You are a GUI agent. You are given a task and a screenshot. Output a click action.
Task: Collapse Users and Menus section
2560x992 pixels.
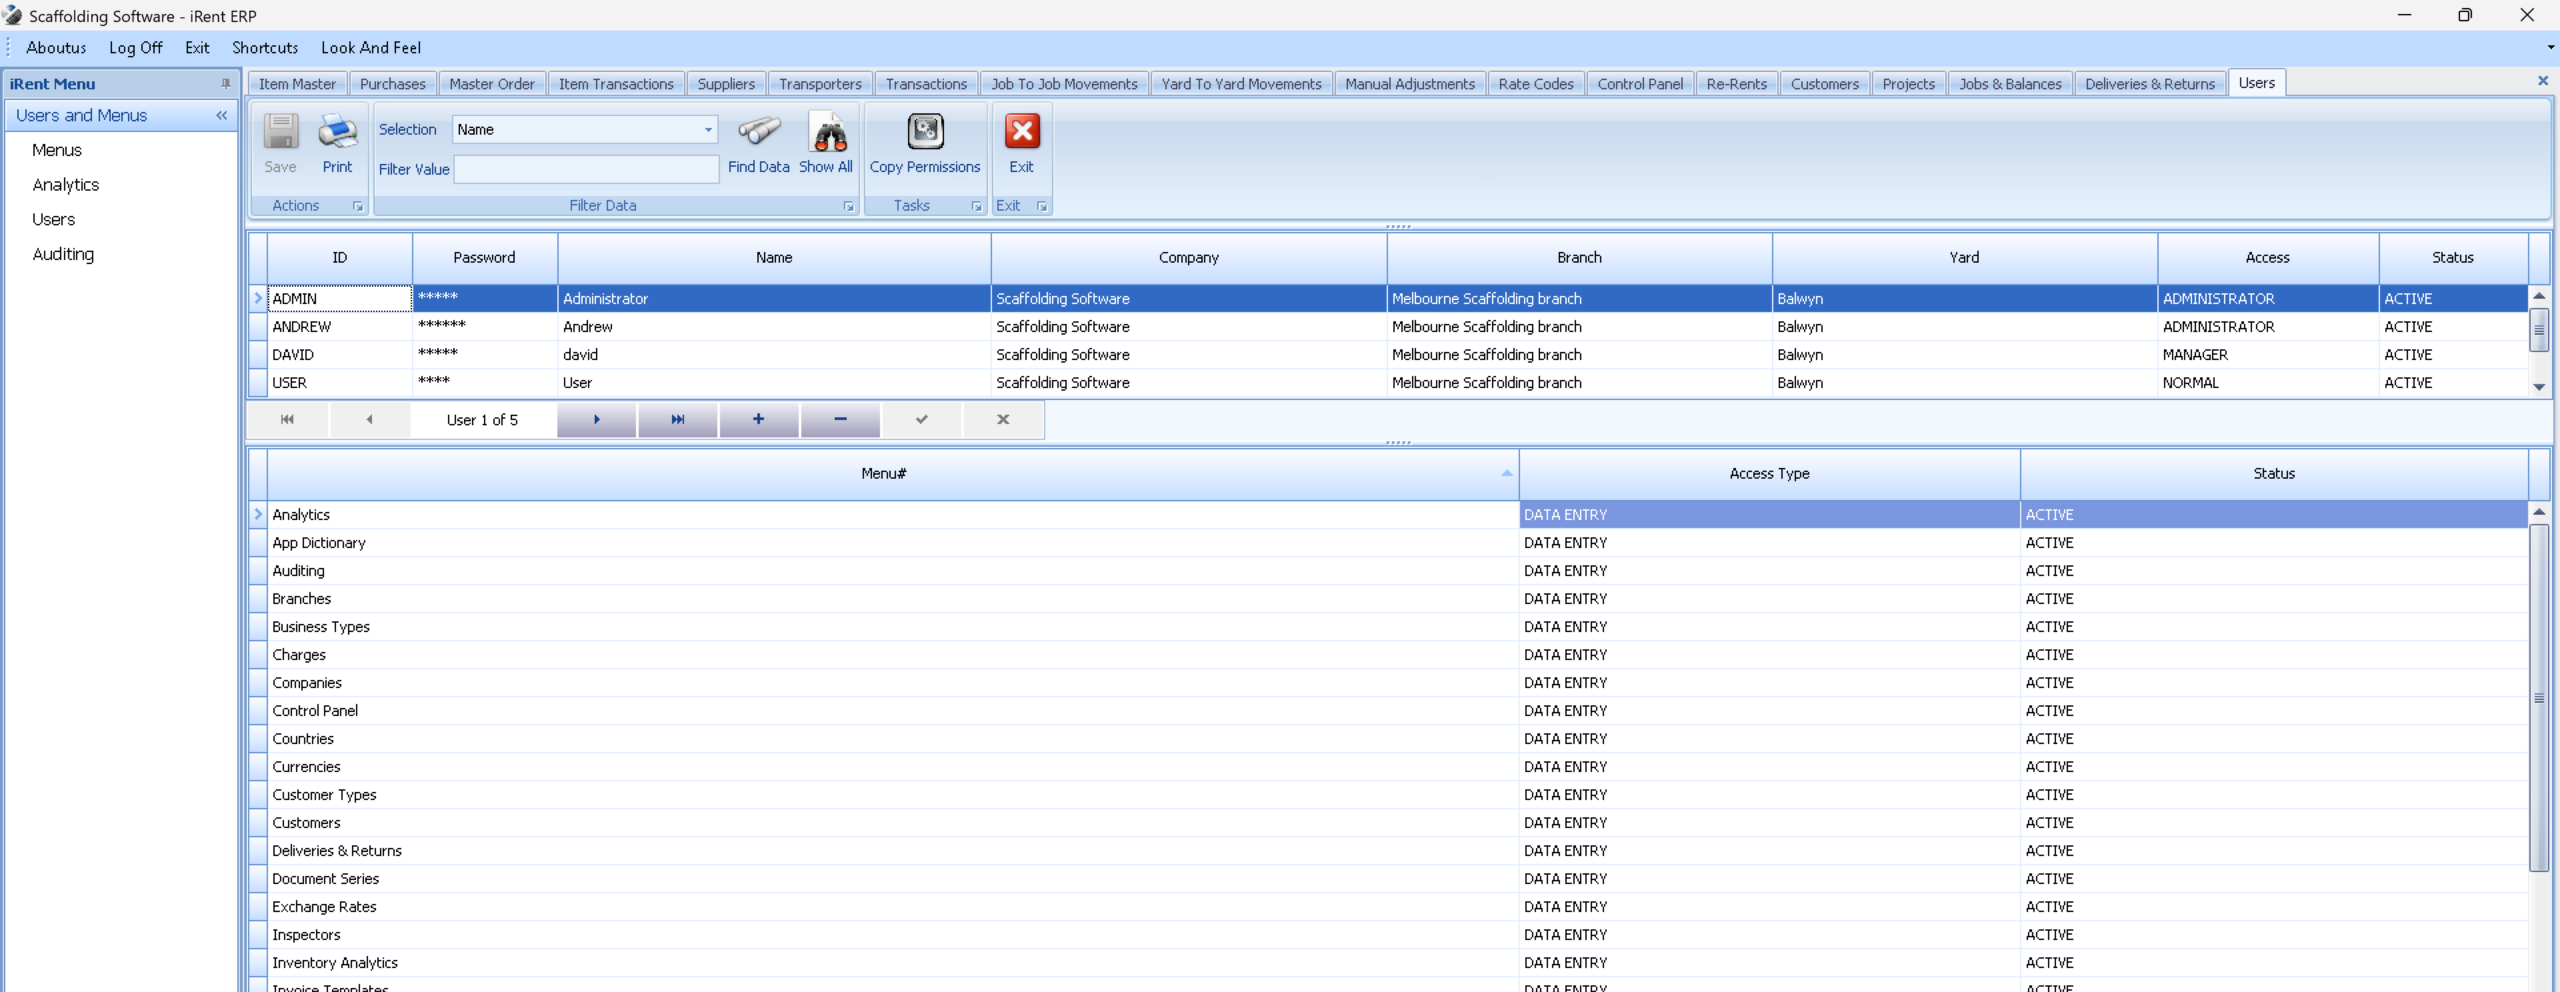(221, 116)
